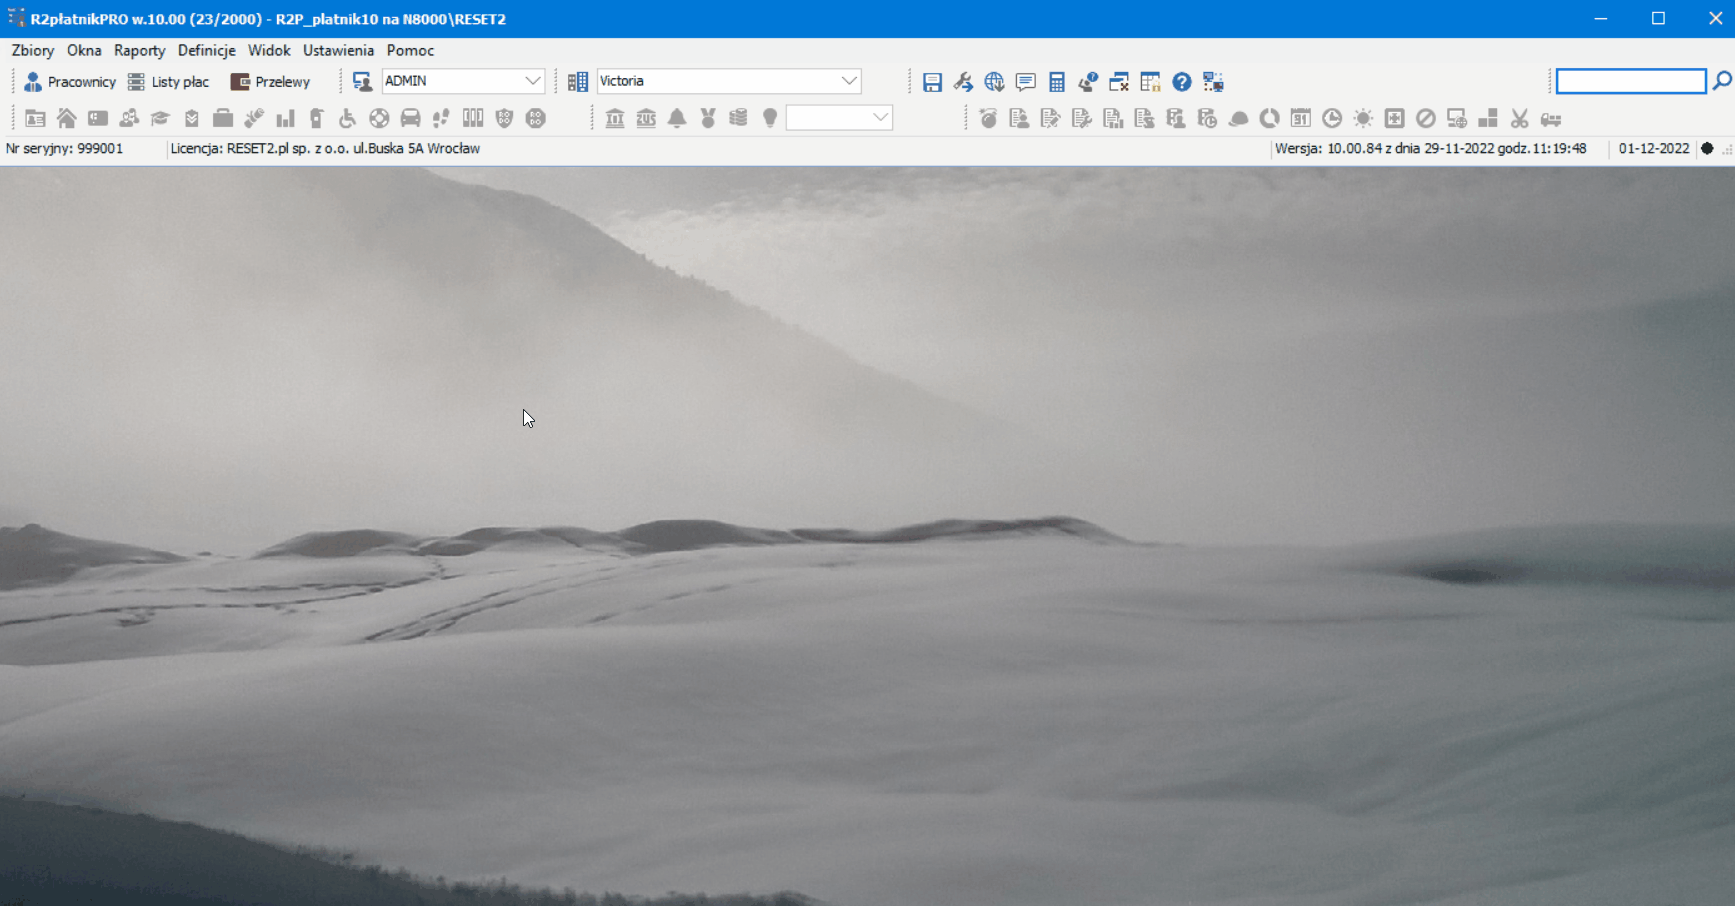Click the black dot status indicator
The image size is (1735, 906).
[1708, 148]
